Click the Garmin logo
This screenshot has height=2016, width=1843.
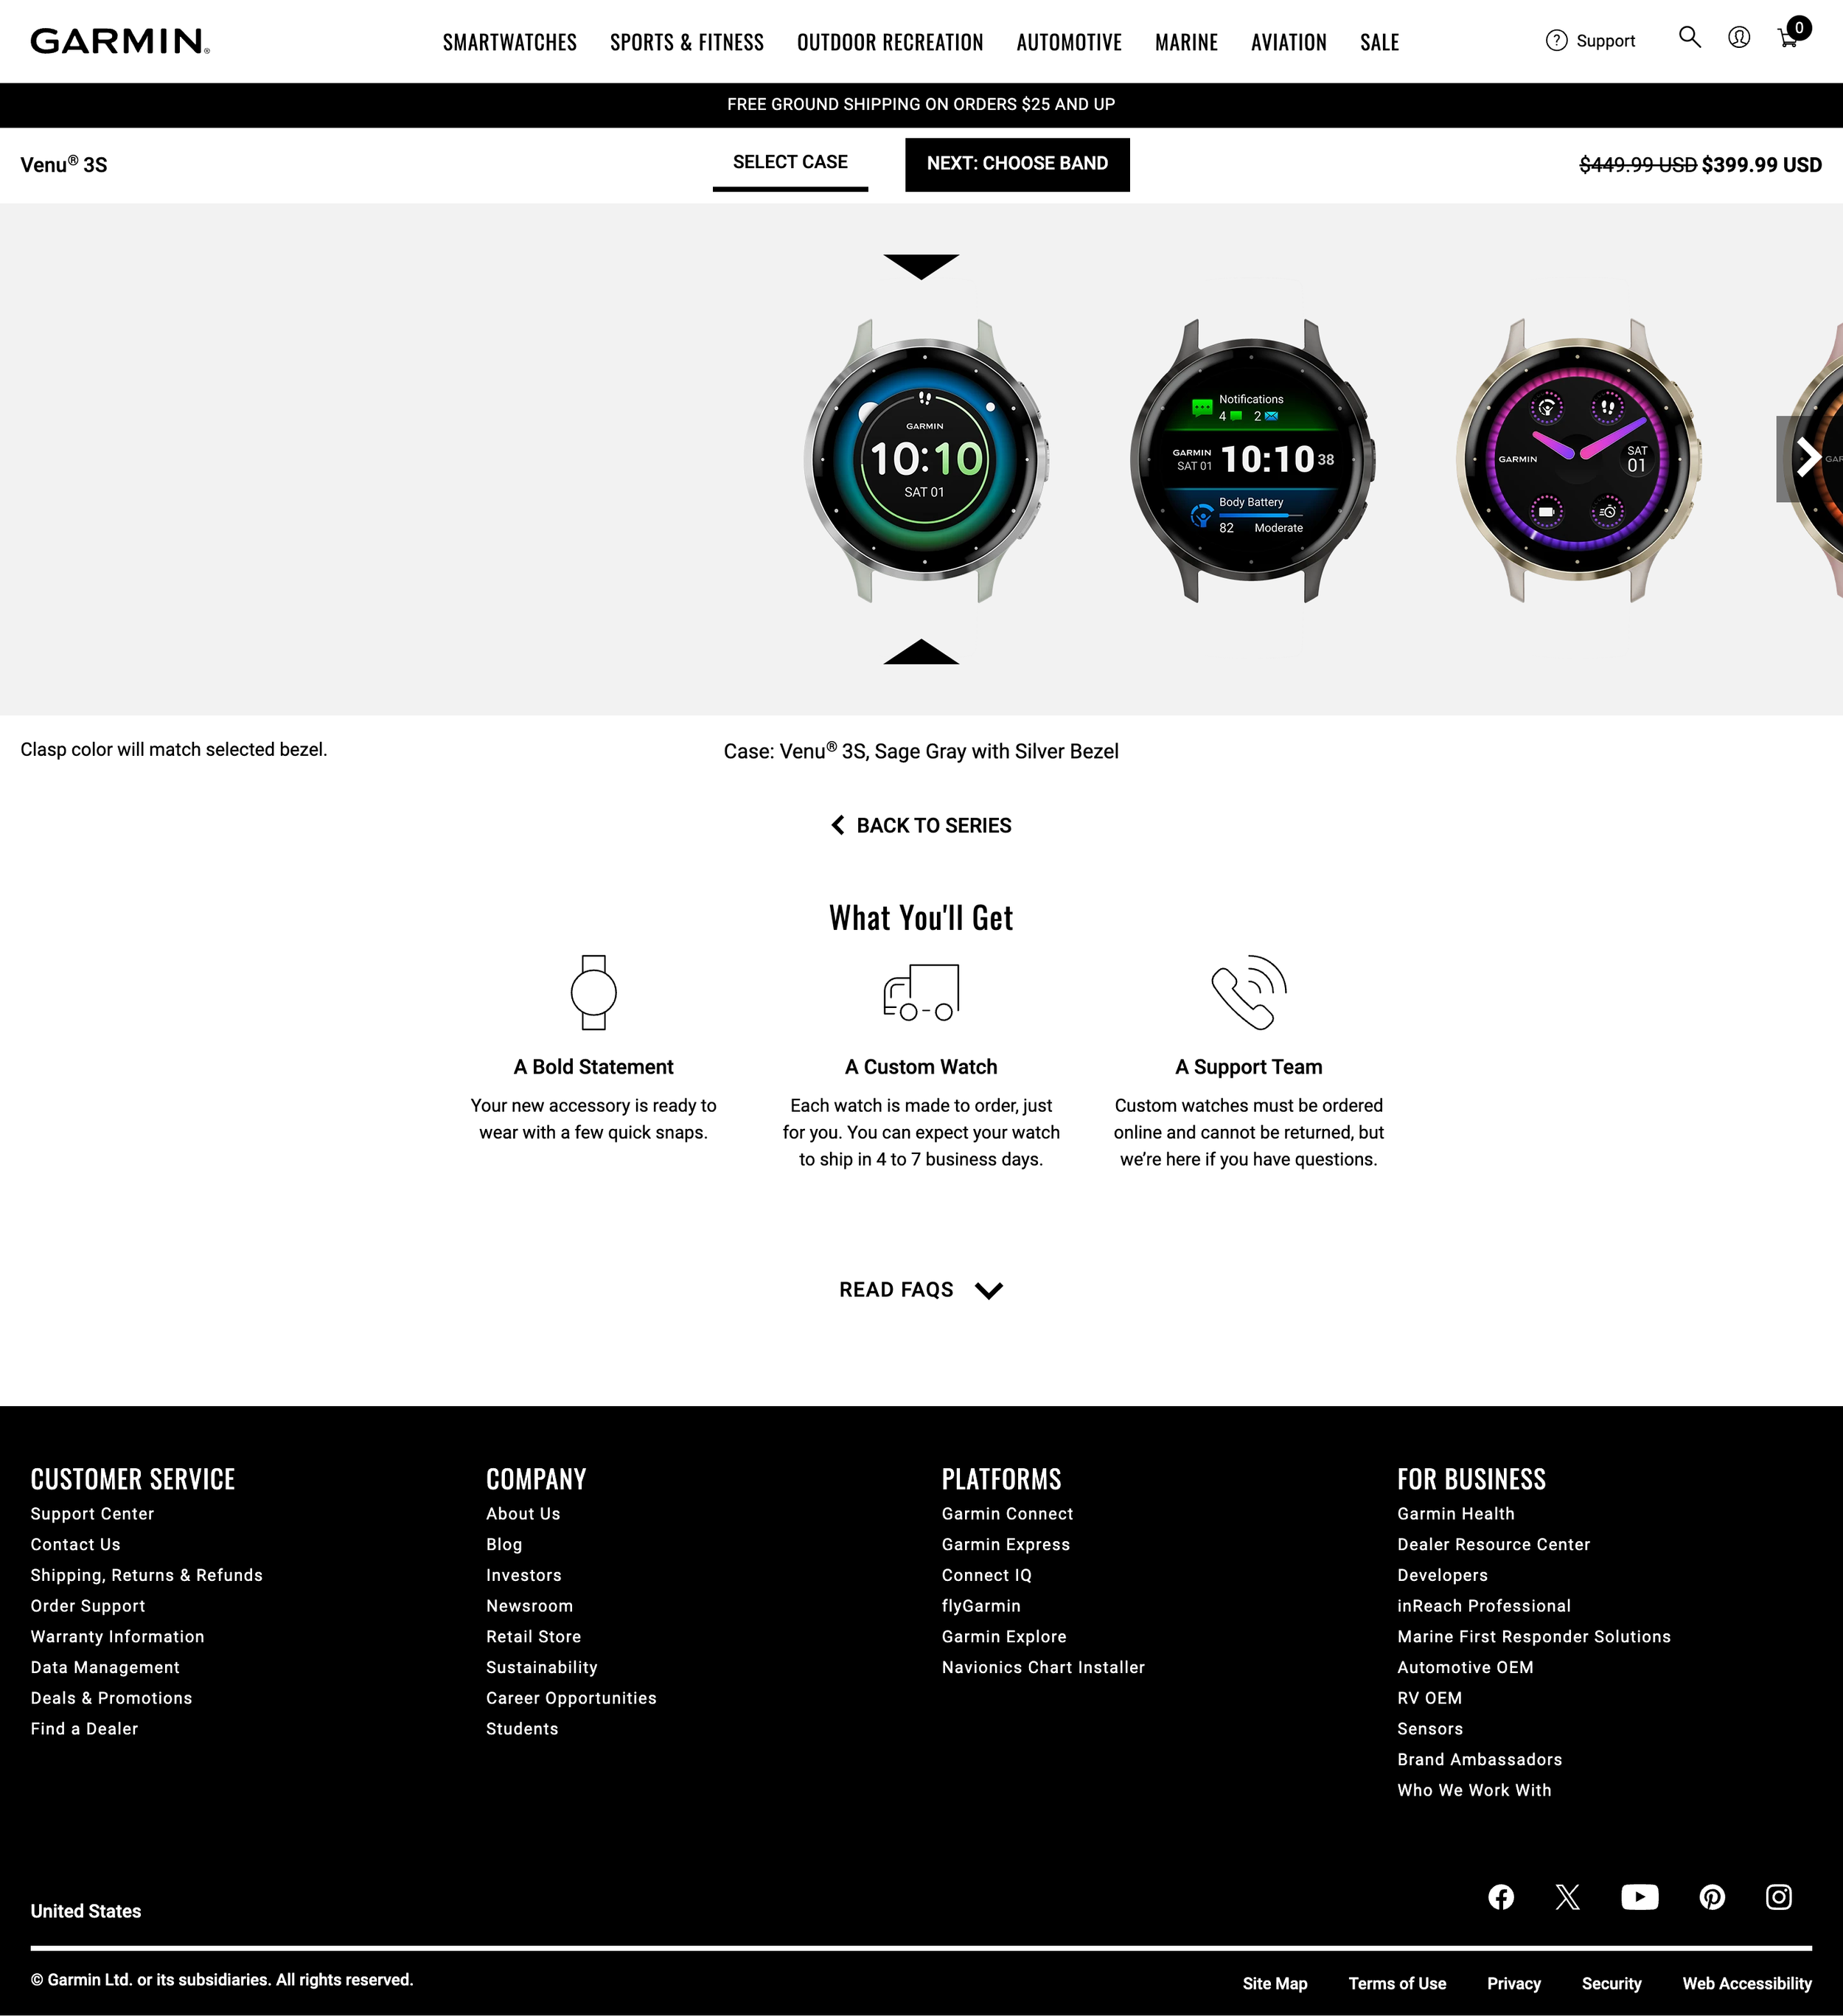[120, 41]
